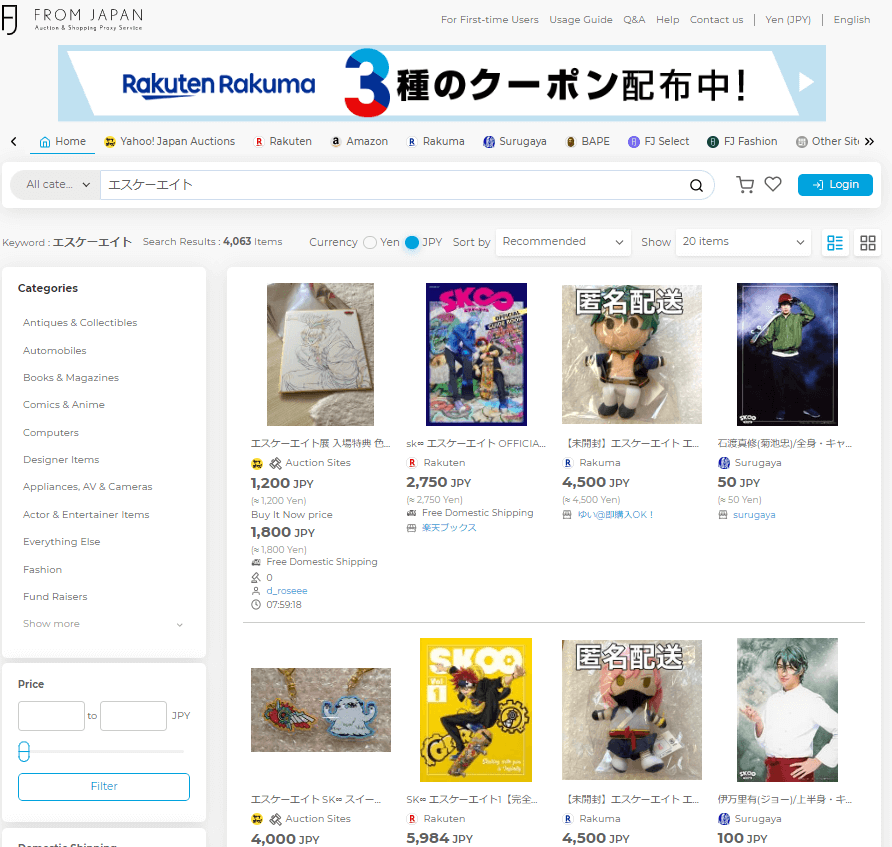Click Yahoo! Japan Auctions tab icon

coord(110,142)
